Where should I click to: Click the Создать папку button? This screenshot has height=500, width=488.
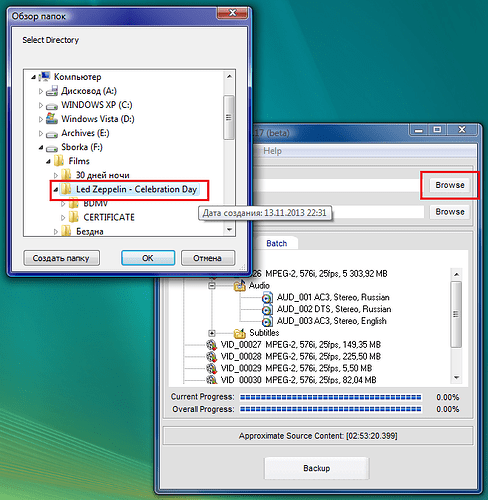pyautogui.click(x=61, y=258)
